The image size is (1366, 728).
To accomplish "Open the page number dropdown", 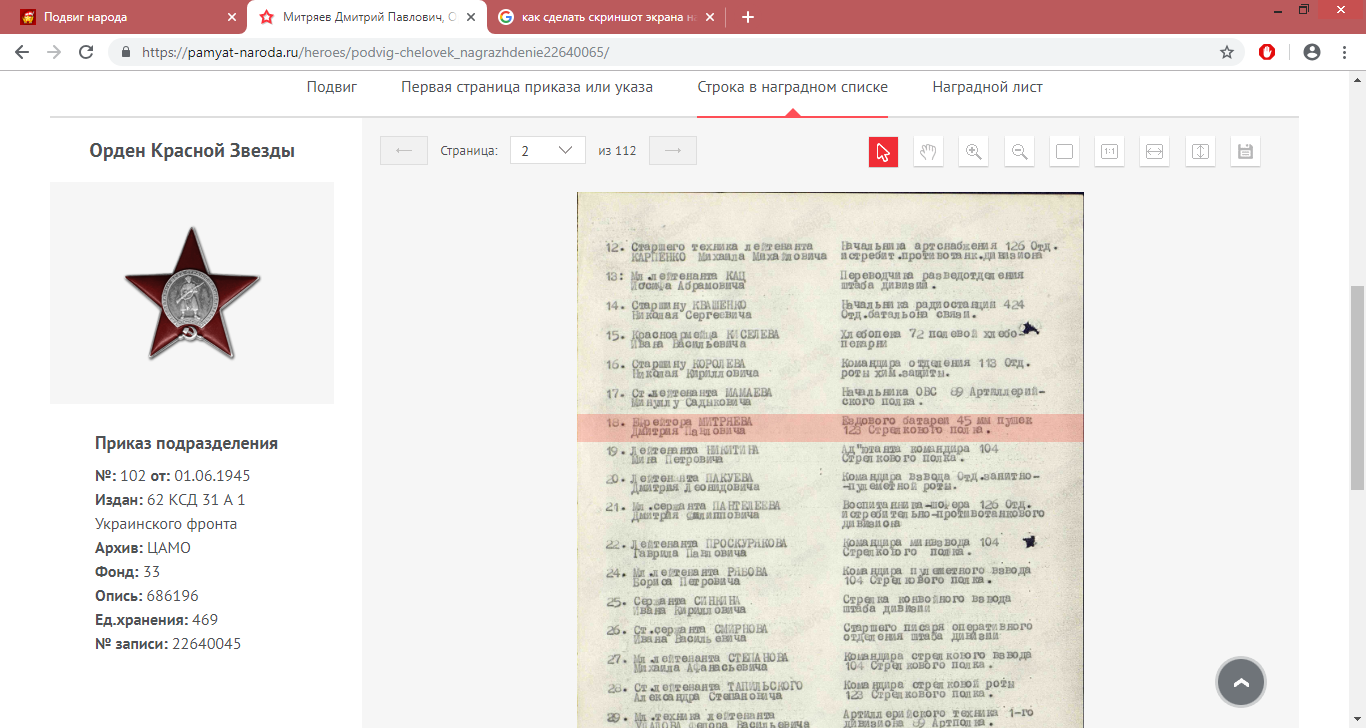I will click(x=547, y=151).
